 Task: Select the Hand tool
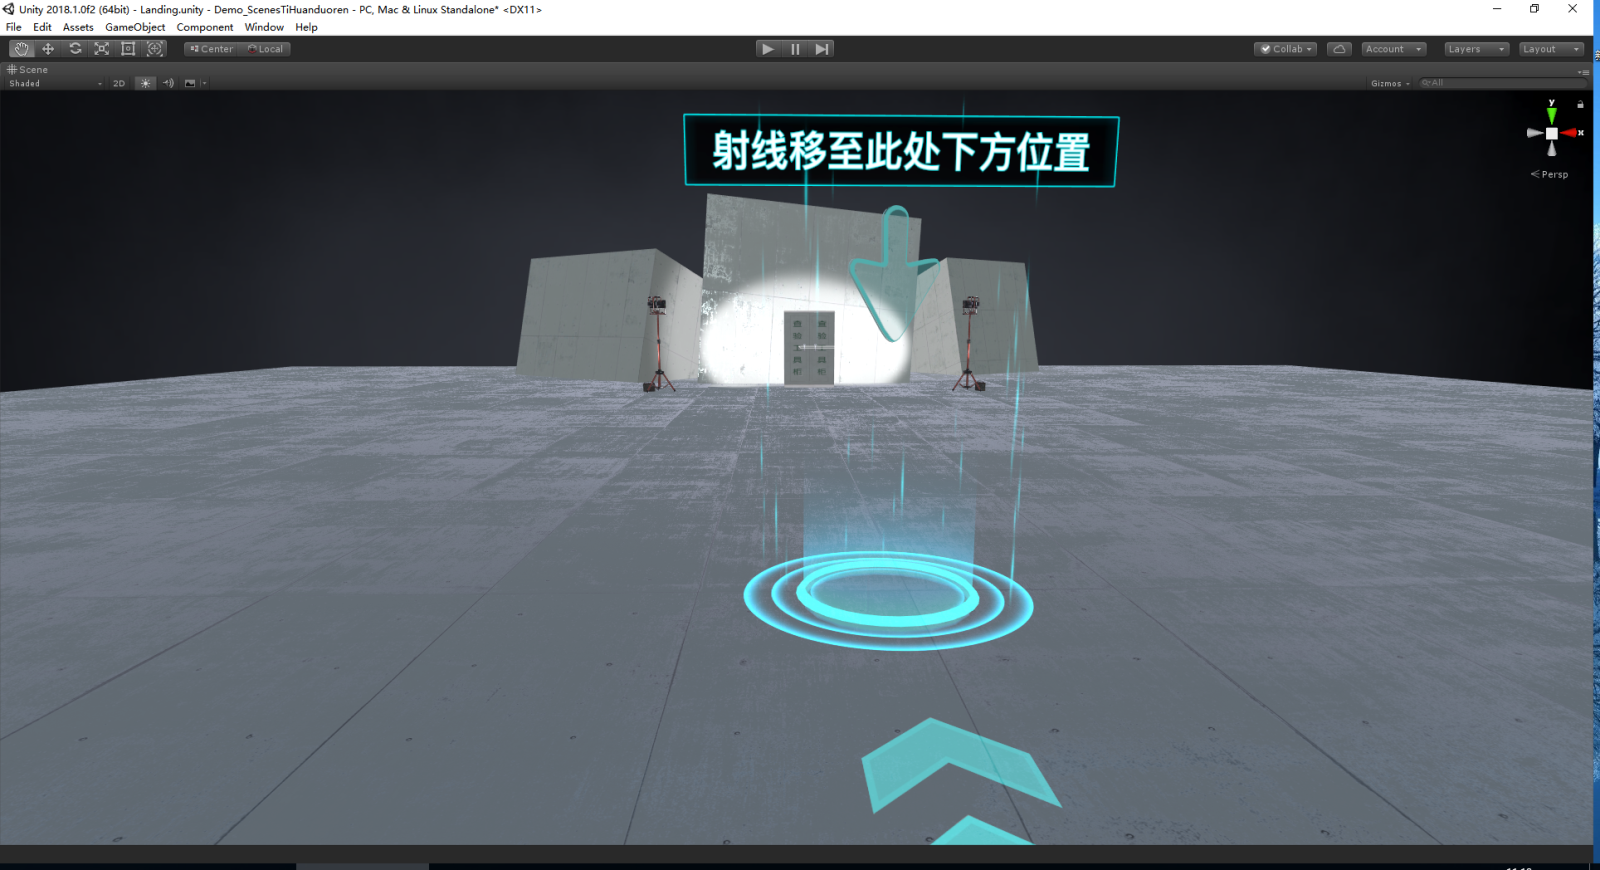tap(21, 49)
